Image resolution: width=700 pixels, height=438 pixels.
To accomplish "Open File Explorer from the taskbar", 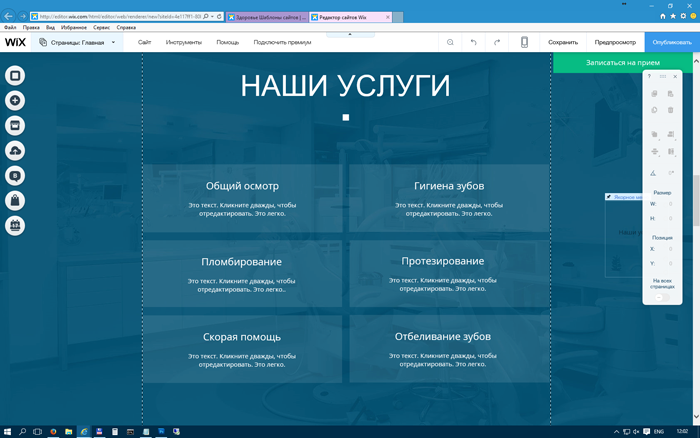I will pyautogui.click(x=68, y=432).
